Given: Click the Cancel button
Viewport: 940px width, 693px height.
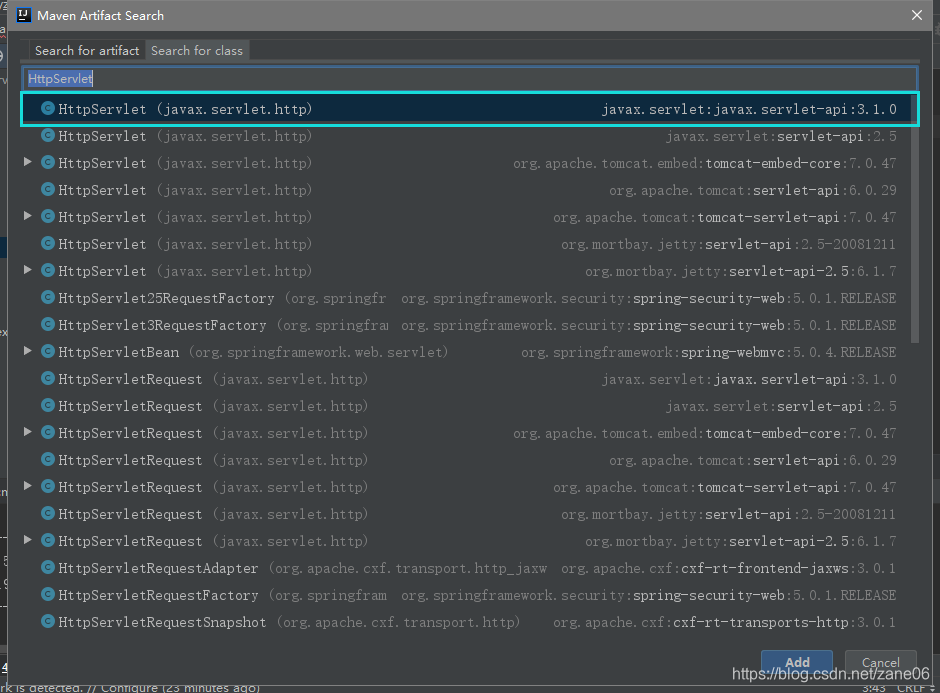Looking at the screenshot, I should click(881, 662).
